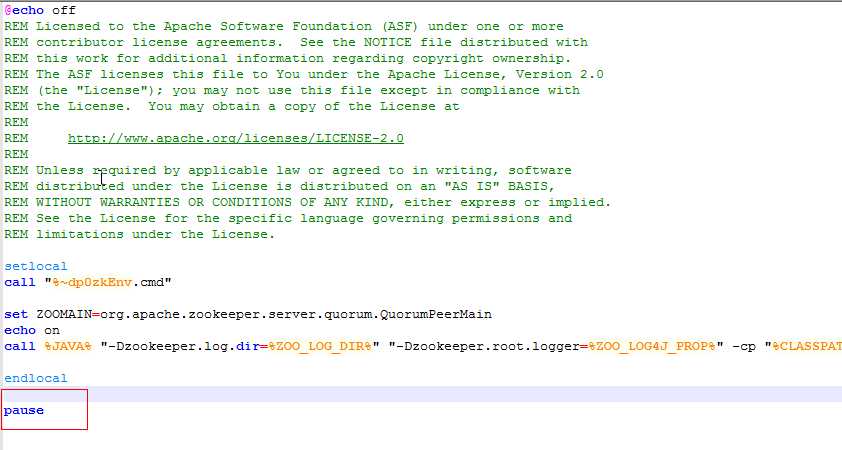
Task: Click 'REM See the License for the specific' line
Action: click(288, 219)
